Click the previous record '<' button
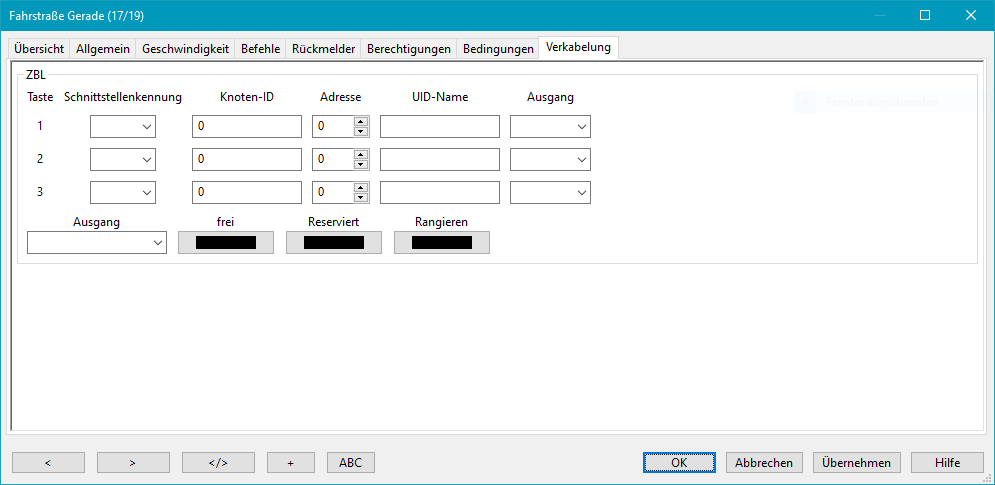 pyautogui.click(x=48, y=462)
